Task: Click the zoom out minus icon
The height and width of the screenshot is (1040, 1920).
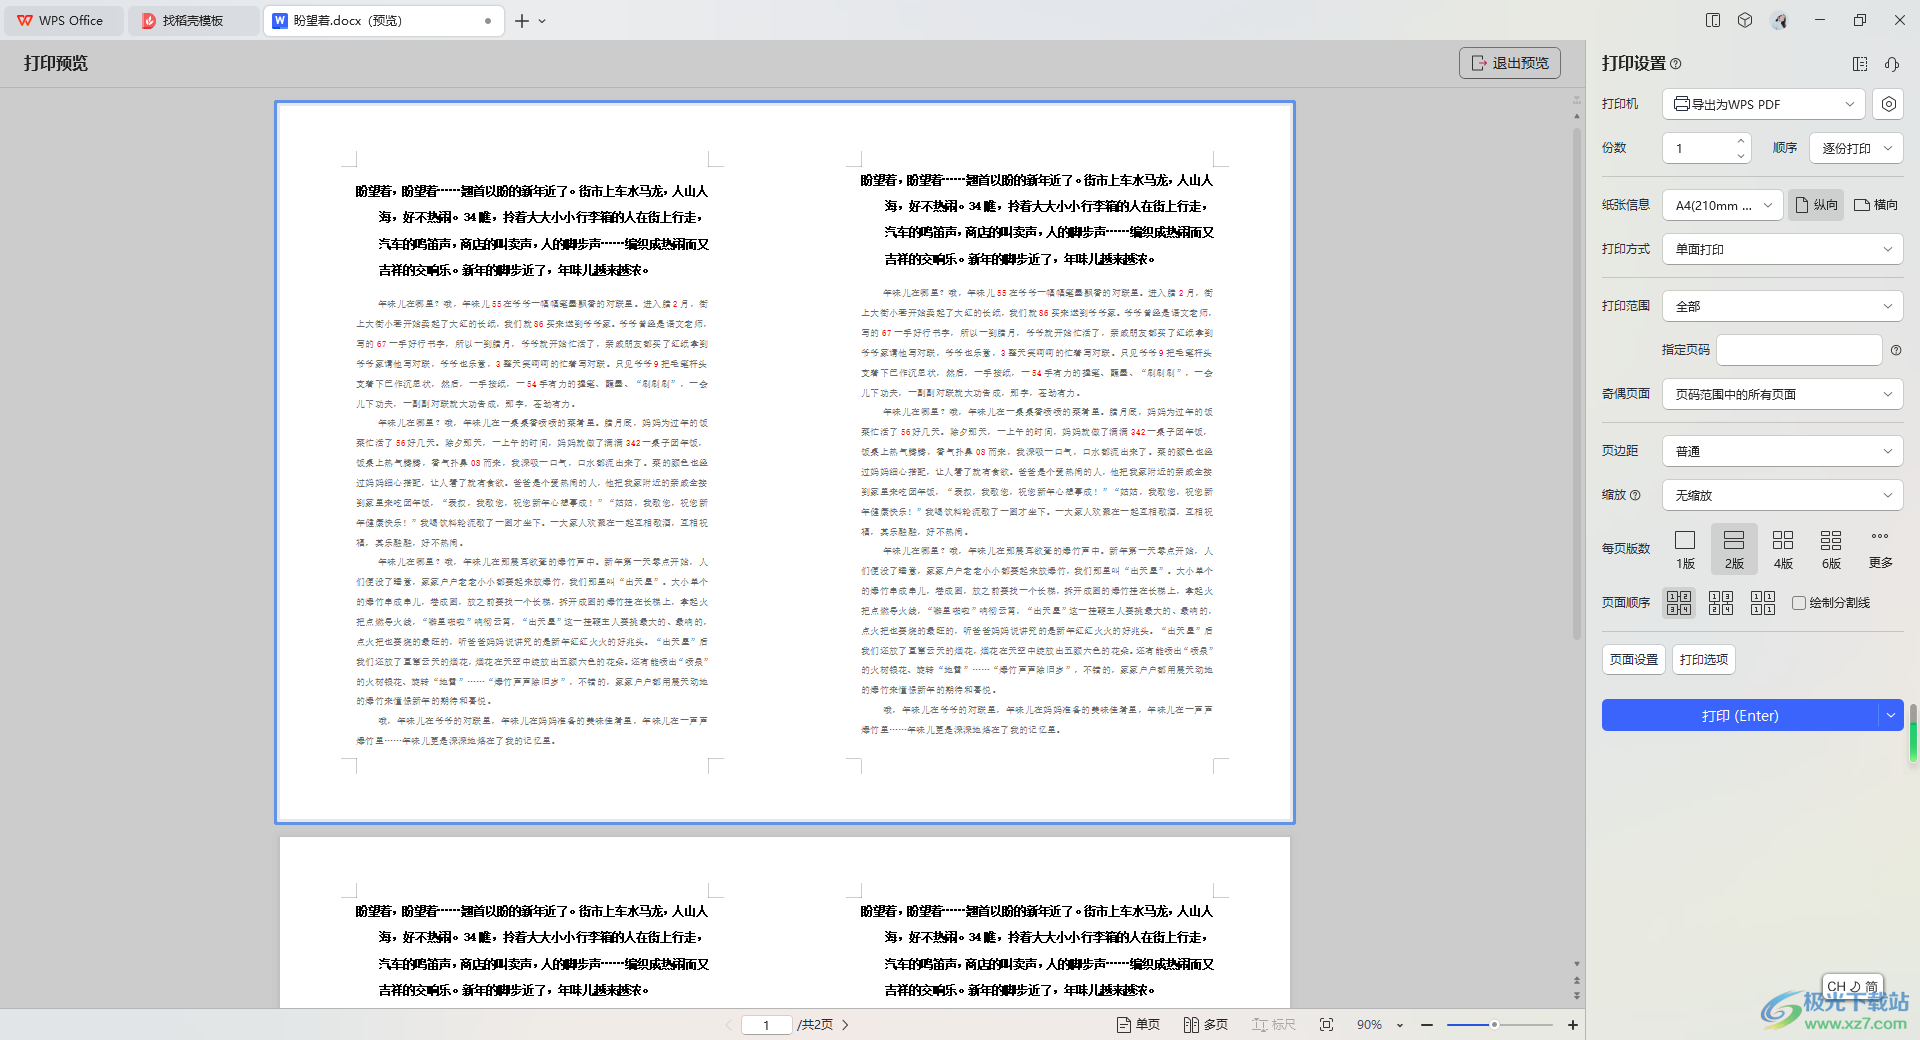Action: 1427,1025
